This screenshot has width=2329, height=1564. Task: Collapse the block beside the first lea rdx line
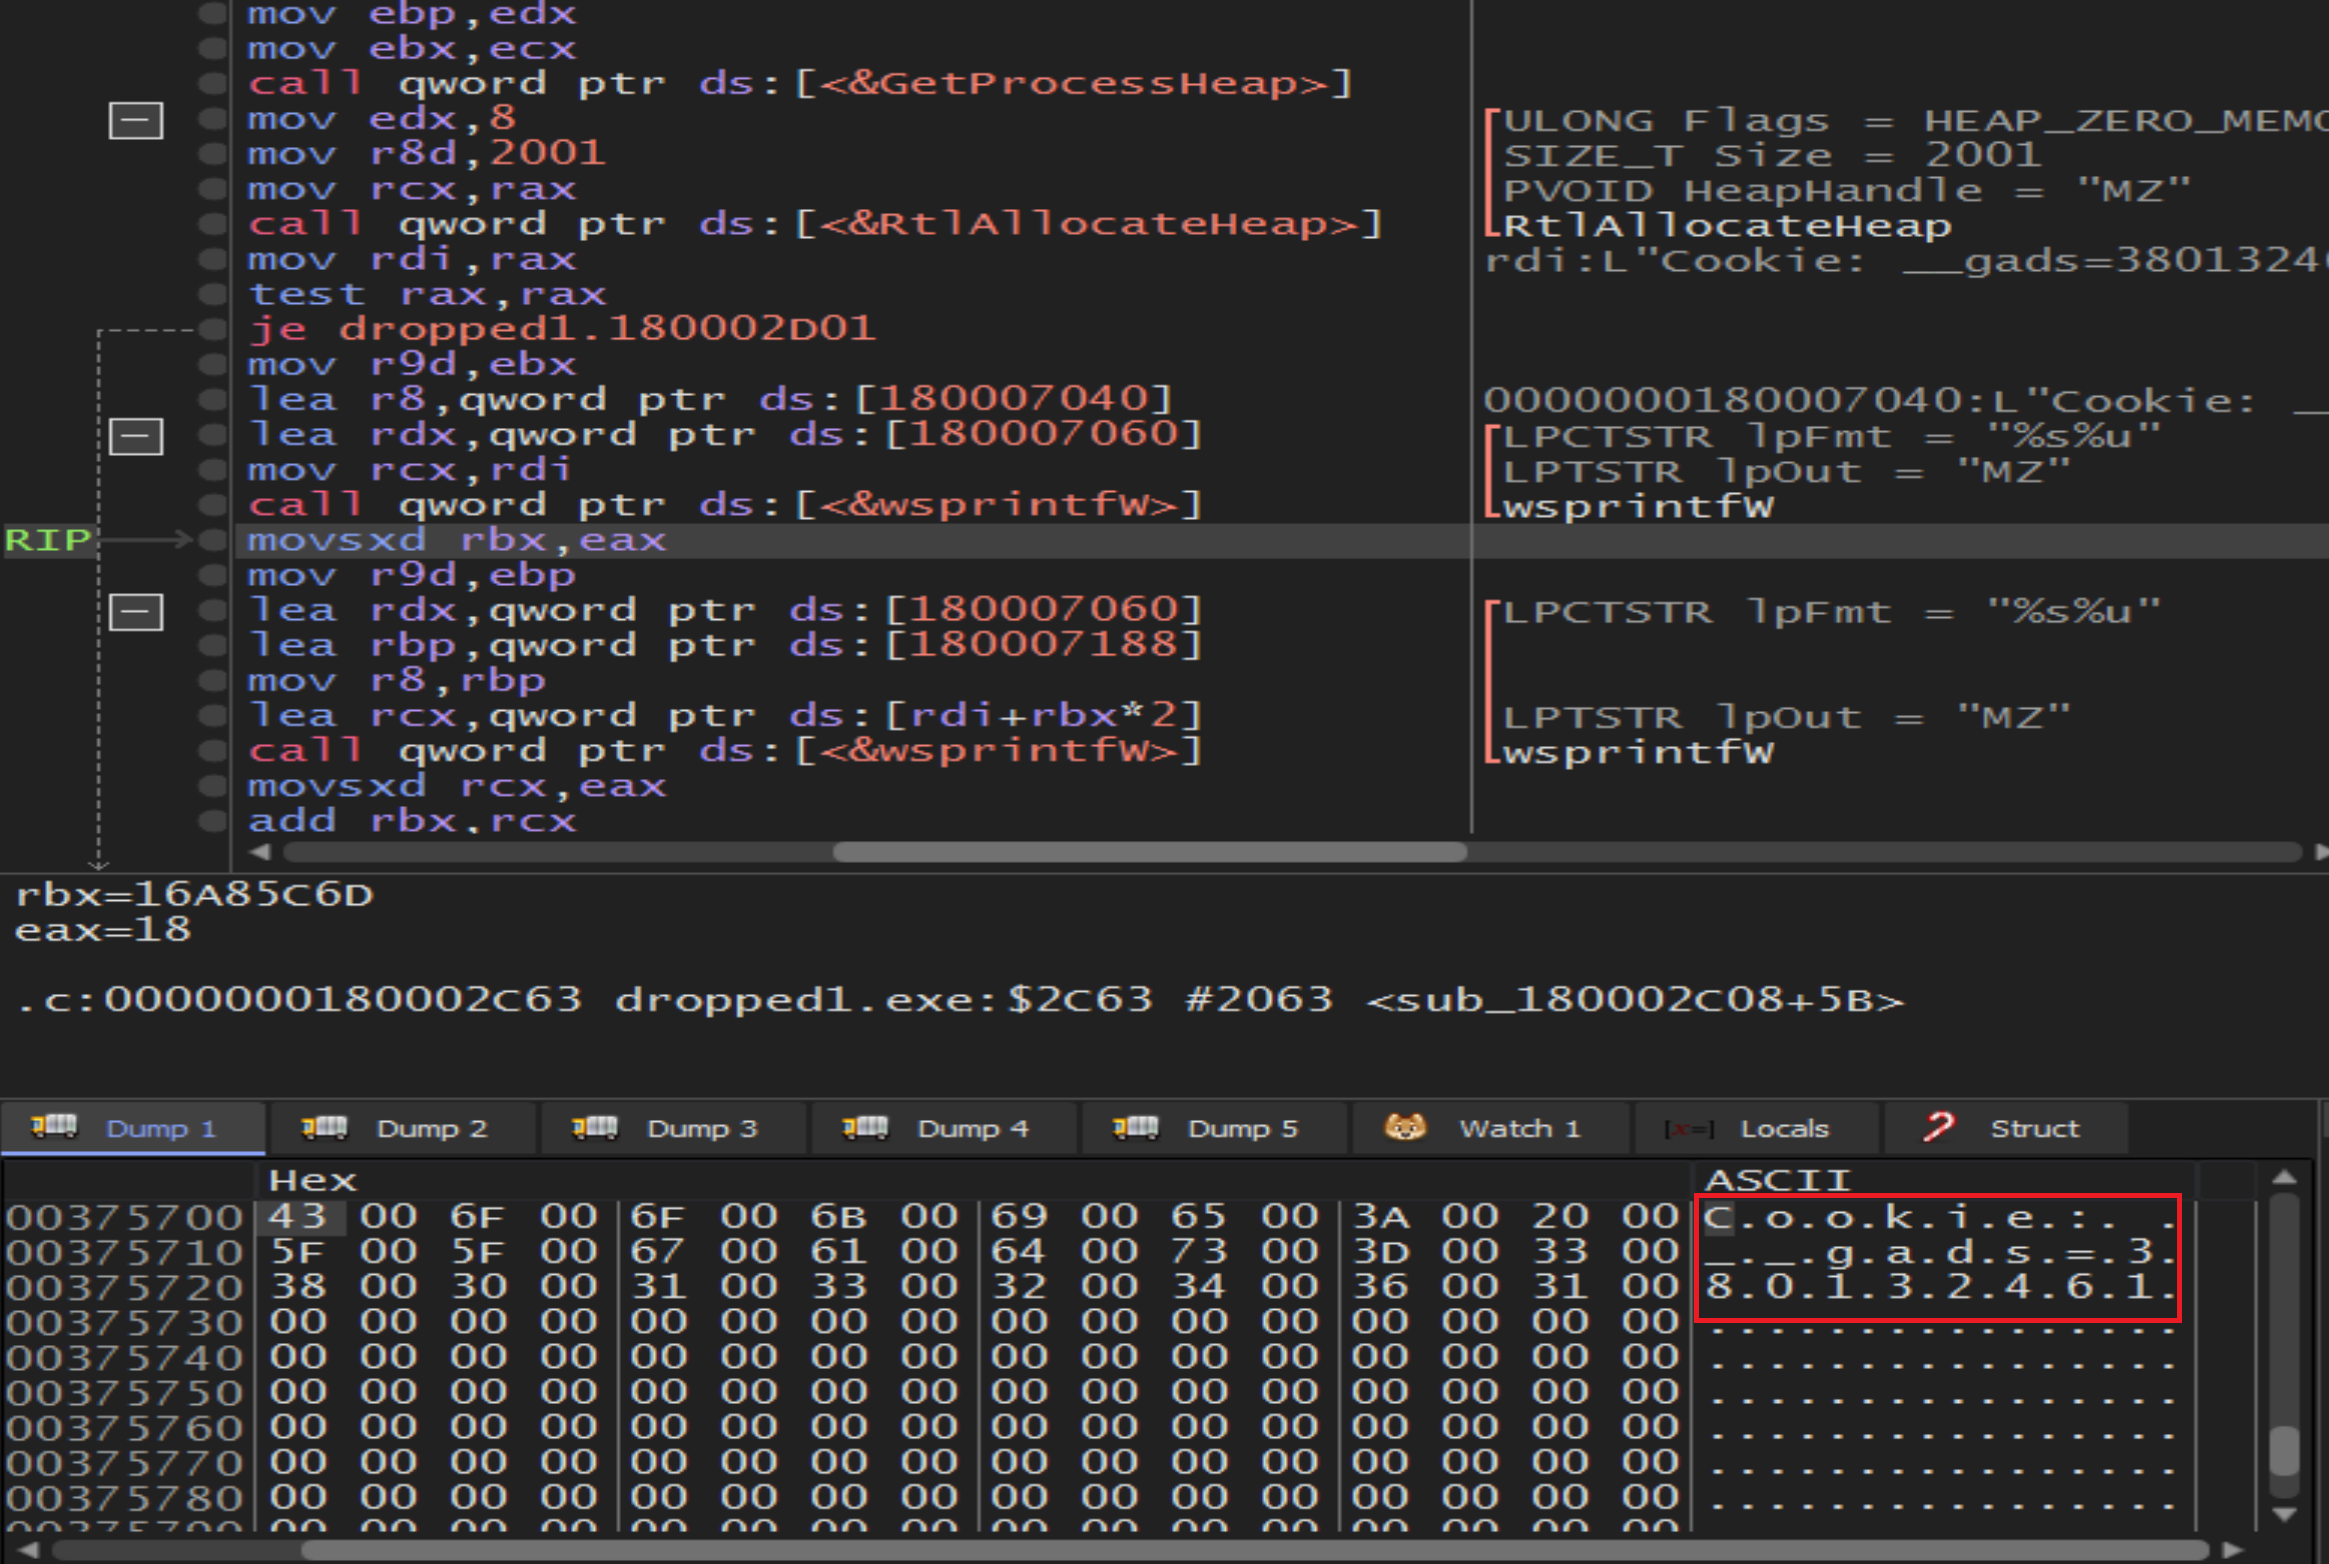(136, 437)
